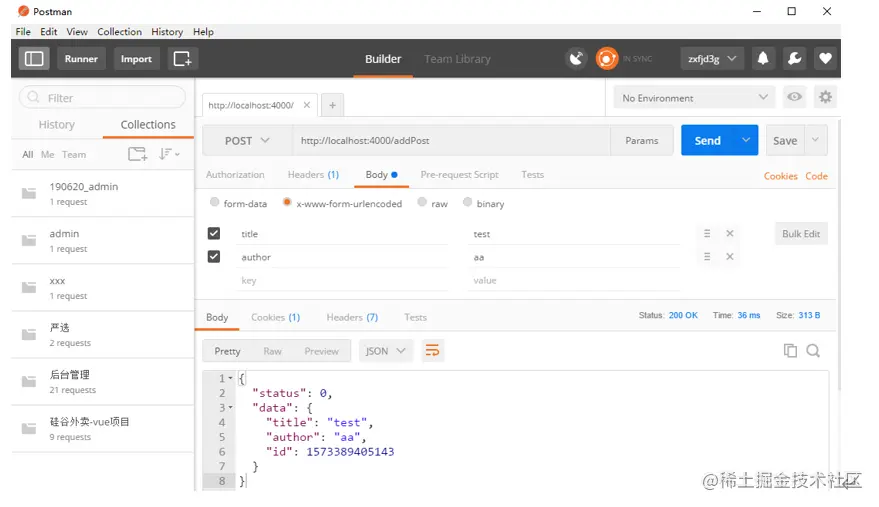Click the filter search magnifier icon

coord(34,98)
